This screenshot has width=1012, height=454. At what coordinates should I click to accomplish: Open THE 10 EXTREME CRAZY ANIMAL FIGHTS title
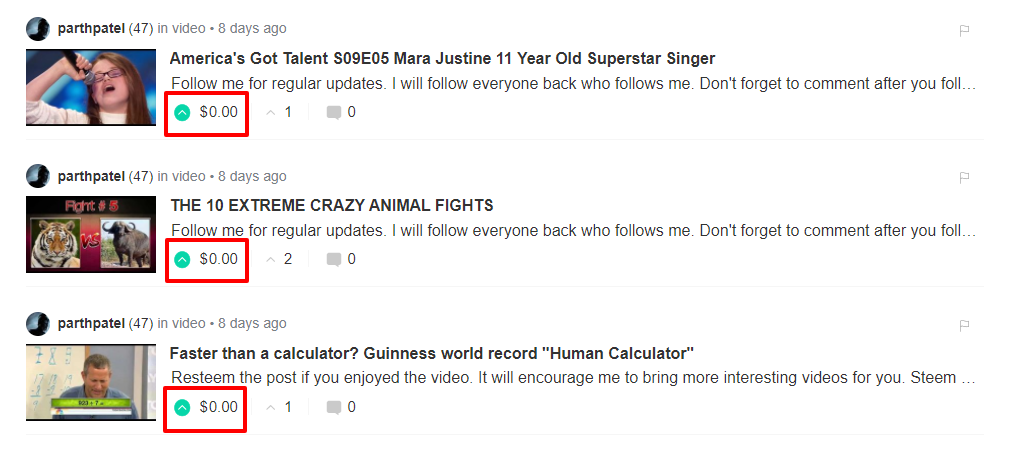(x=331, y=206)
